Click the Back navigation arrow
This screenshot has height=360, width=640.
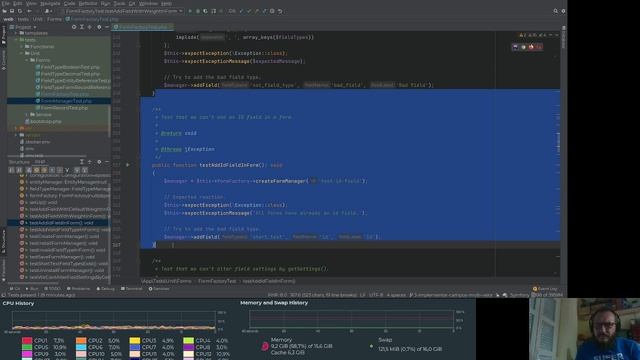pos(29,11)
